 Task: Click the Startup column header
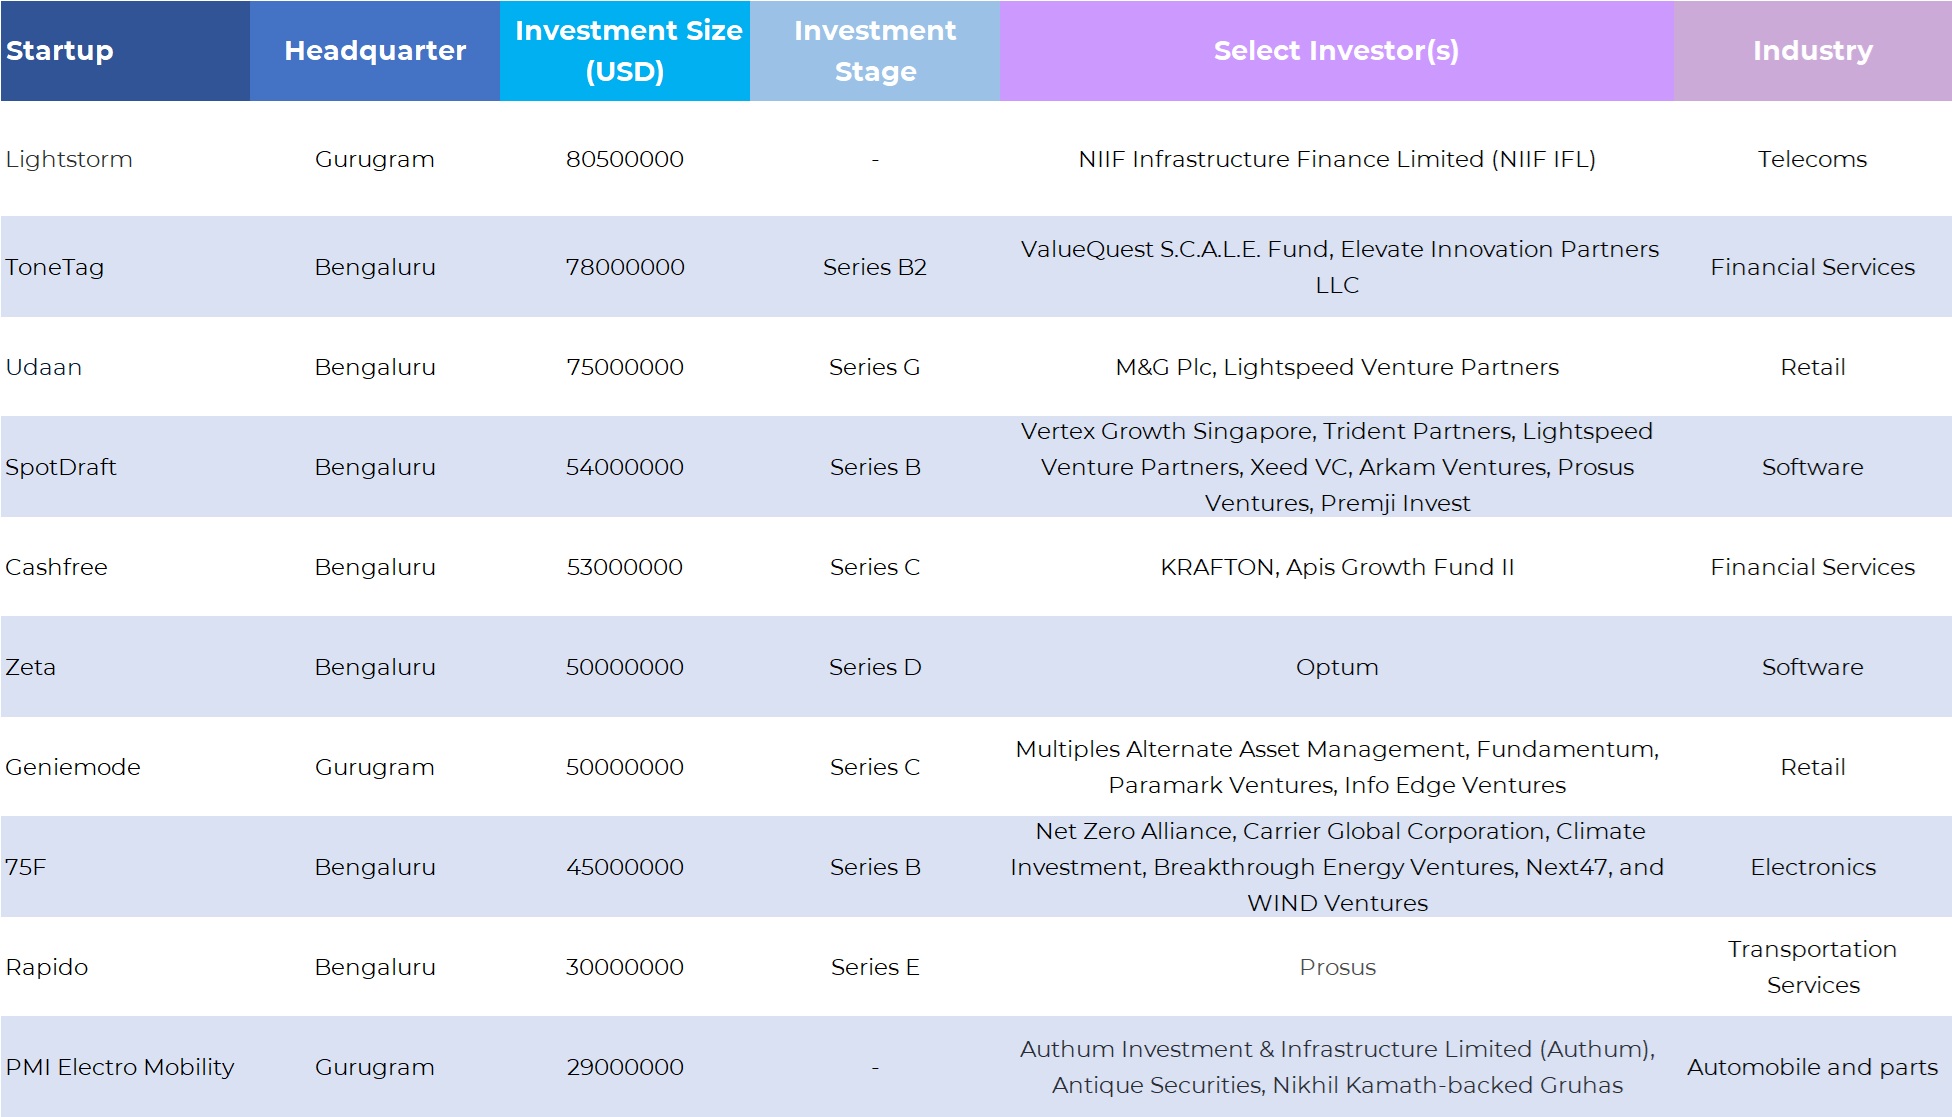pyautogui.click(x=60, y=51)
